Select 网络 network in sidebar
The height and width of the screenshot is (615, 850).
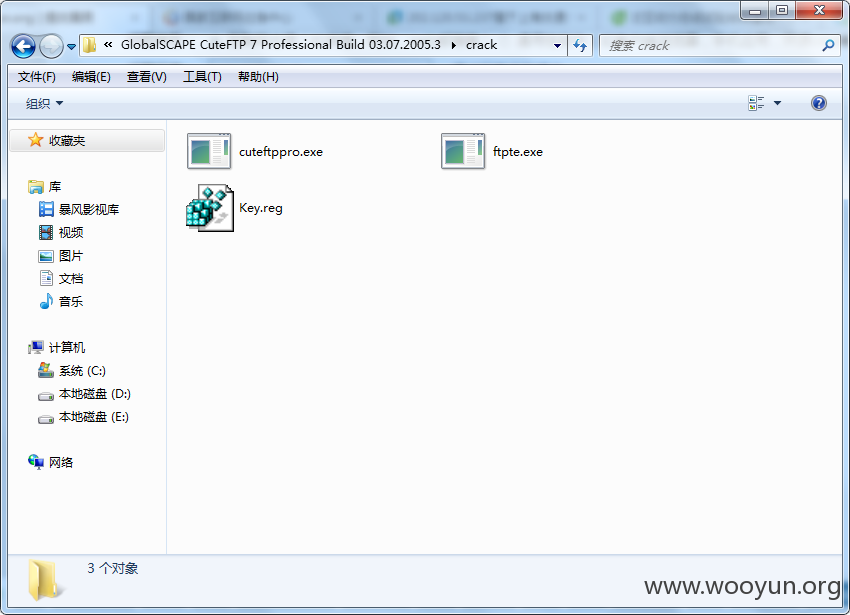(61, 462)
